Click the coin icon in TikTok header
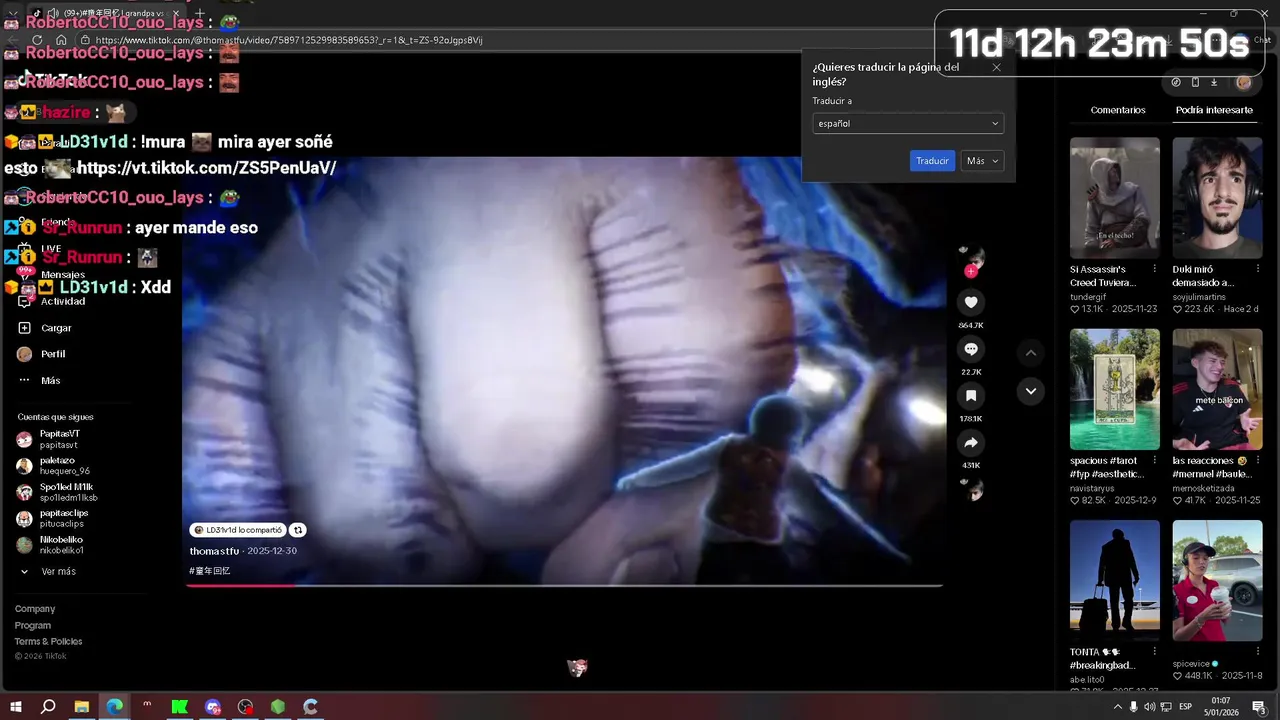The height and width of the screenshot is (720, 1280). [x=1176, y=82]
